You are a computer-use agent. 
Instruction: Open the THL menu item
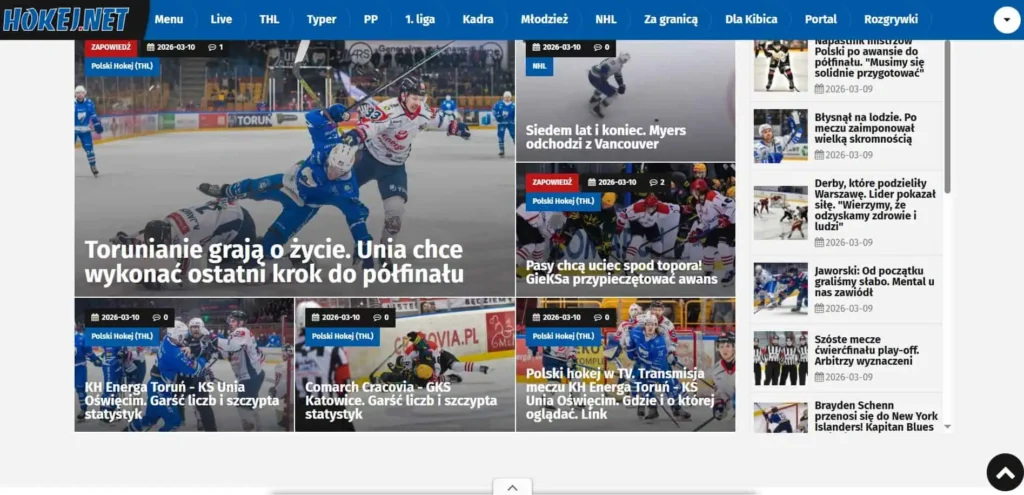[x=269, y=19]
